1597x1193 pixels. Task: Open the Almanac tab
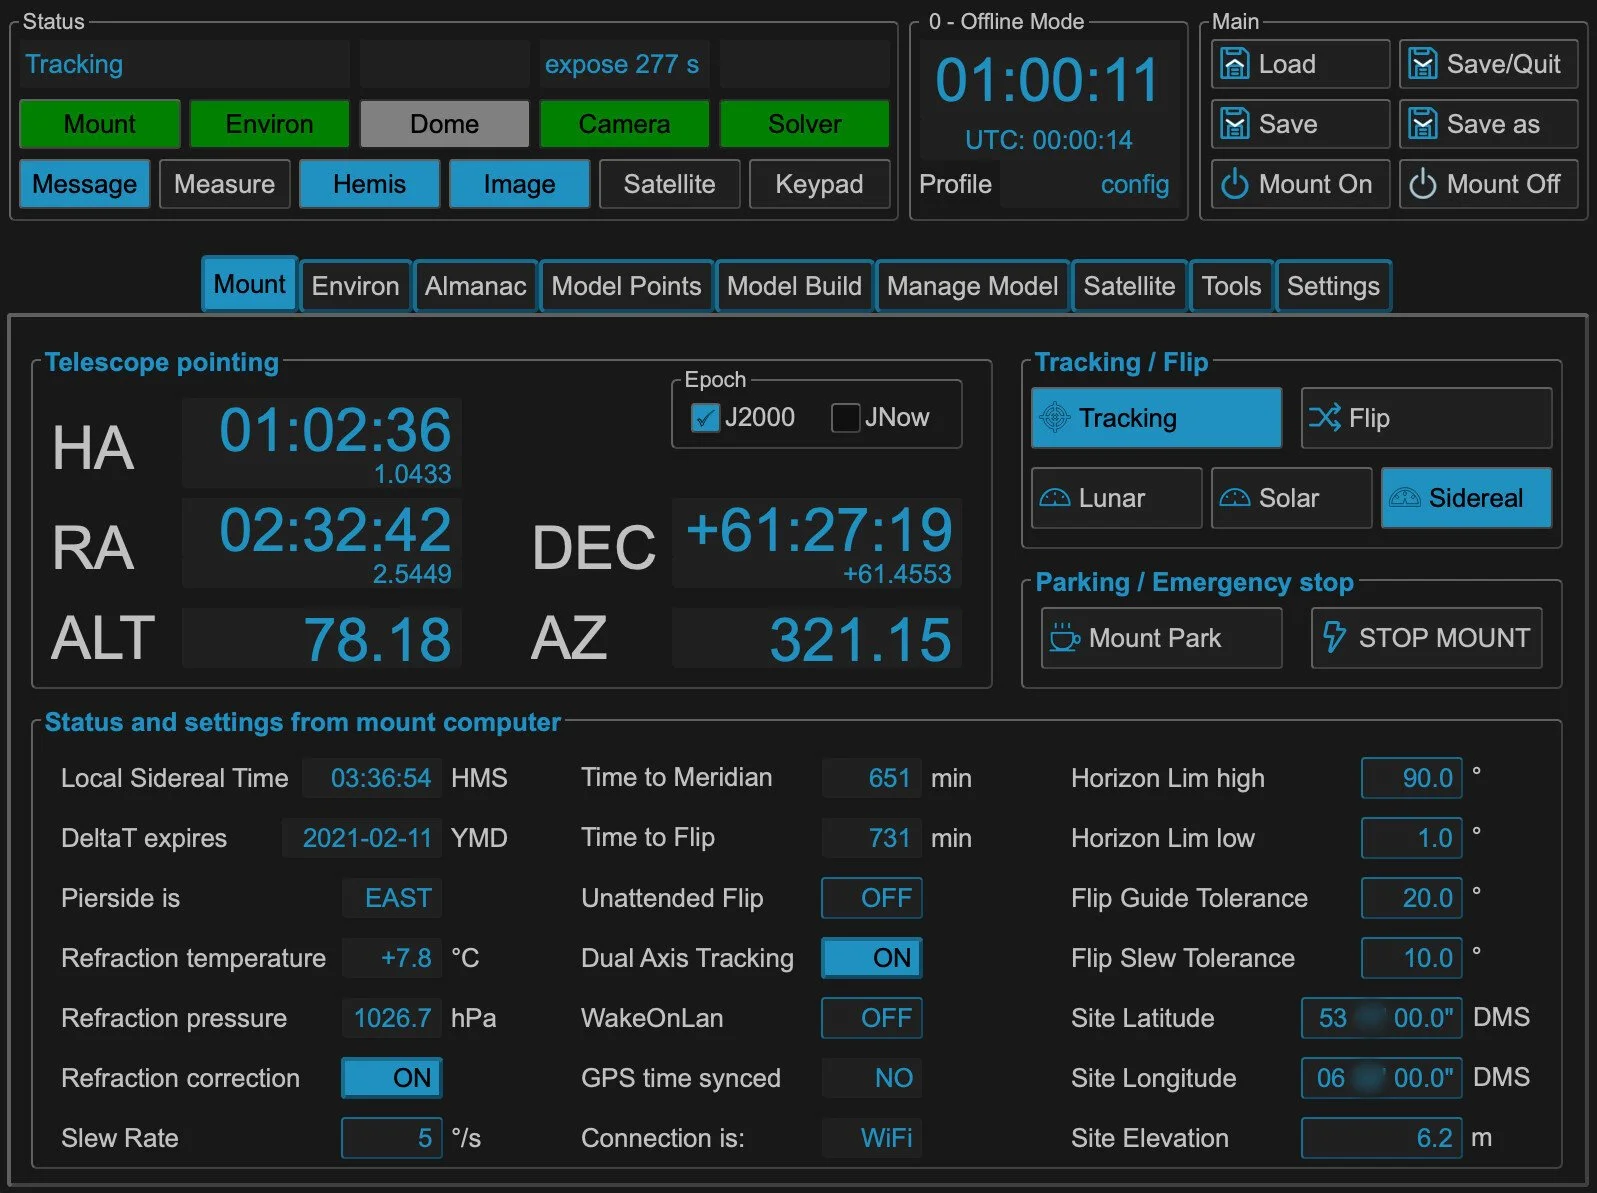point(475,286)
